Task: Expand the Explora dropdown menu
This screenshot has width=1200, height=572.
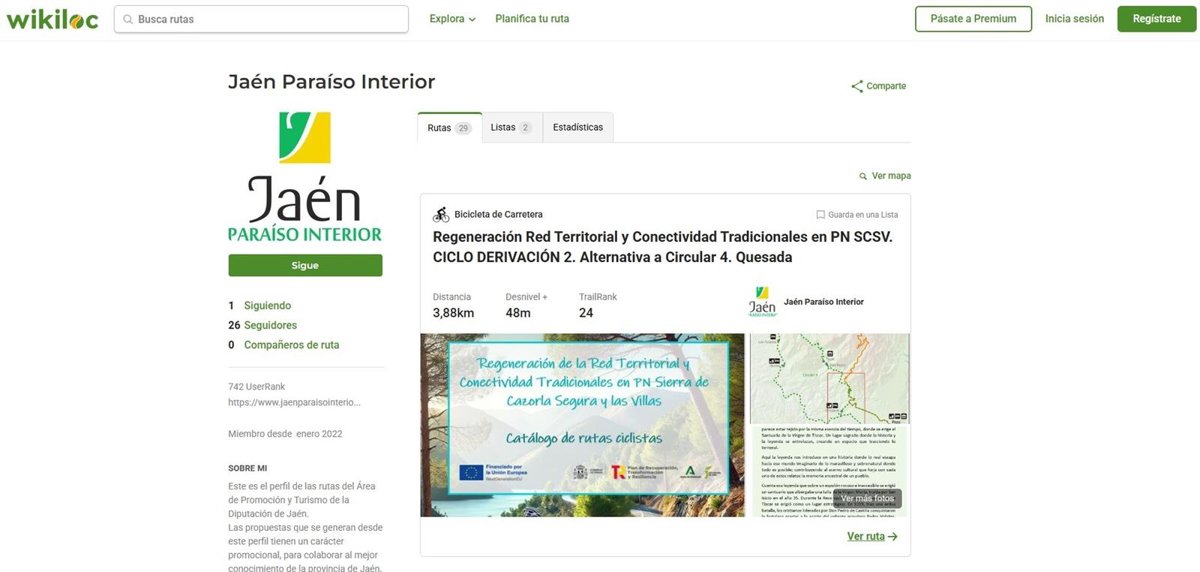Action: click(x=452, y=19)
